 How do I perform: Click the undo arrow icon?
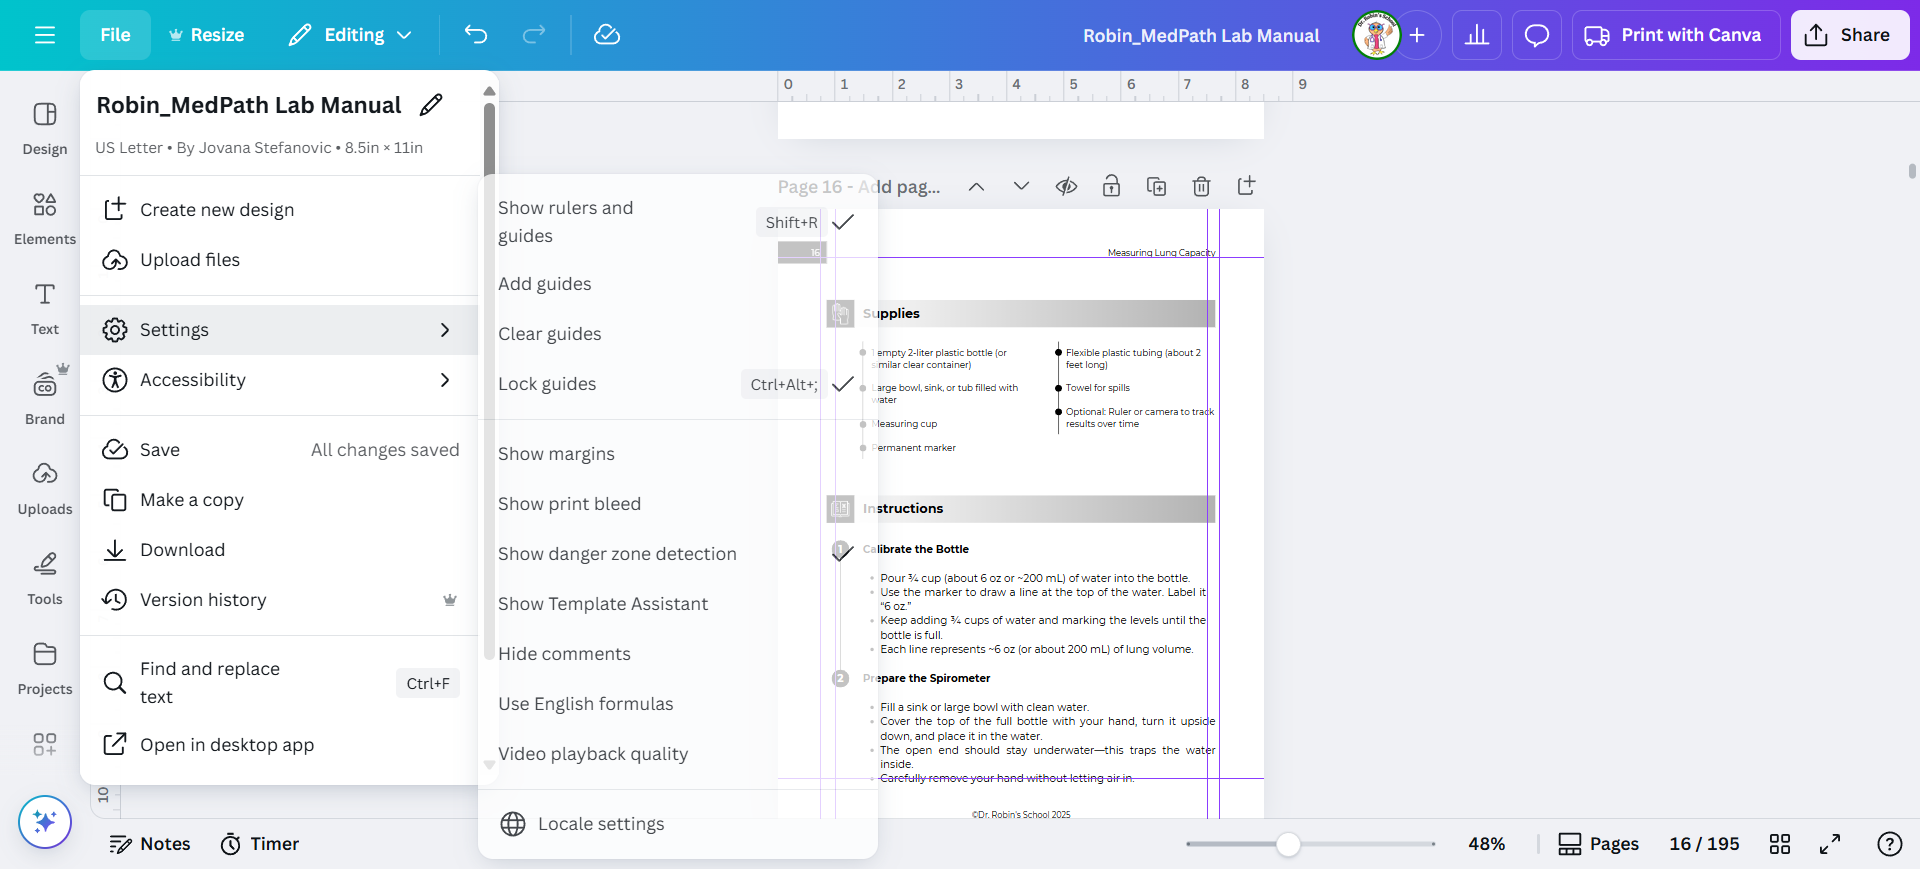point(476,35)
